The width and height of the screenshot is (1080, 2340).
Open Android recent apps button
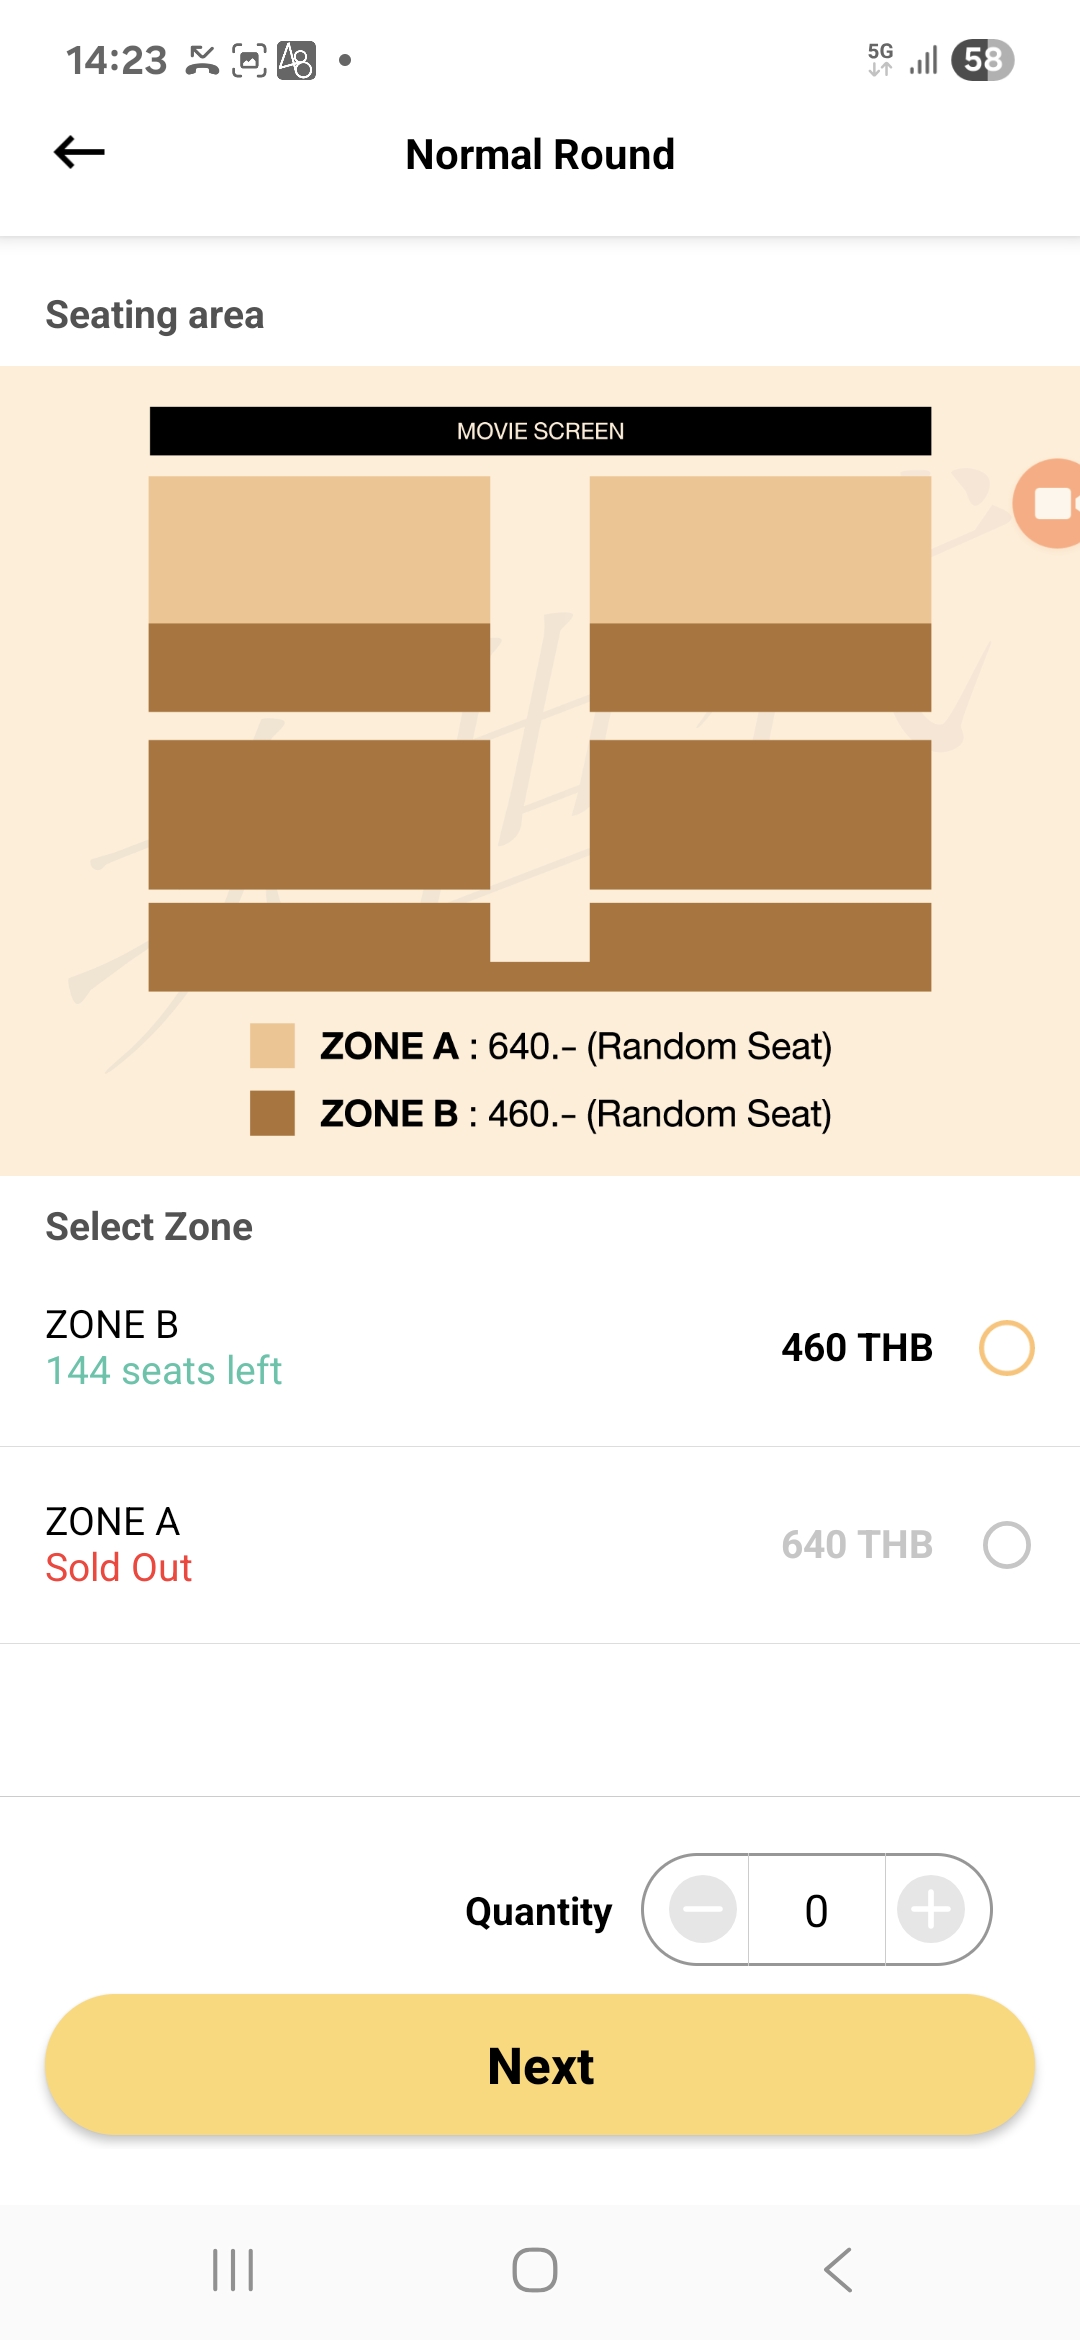coord(233,2270)
